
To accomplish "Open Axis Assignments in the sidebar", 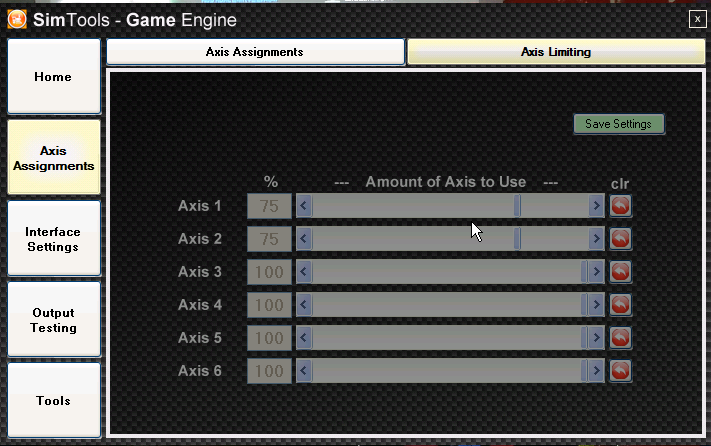I will tap(54, 157).
